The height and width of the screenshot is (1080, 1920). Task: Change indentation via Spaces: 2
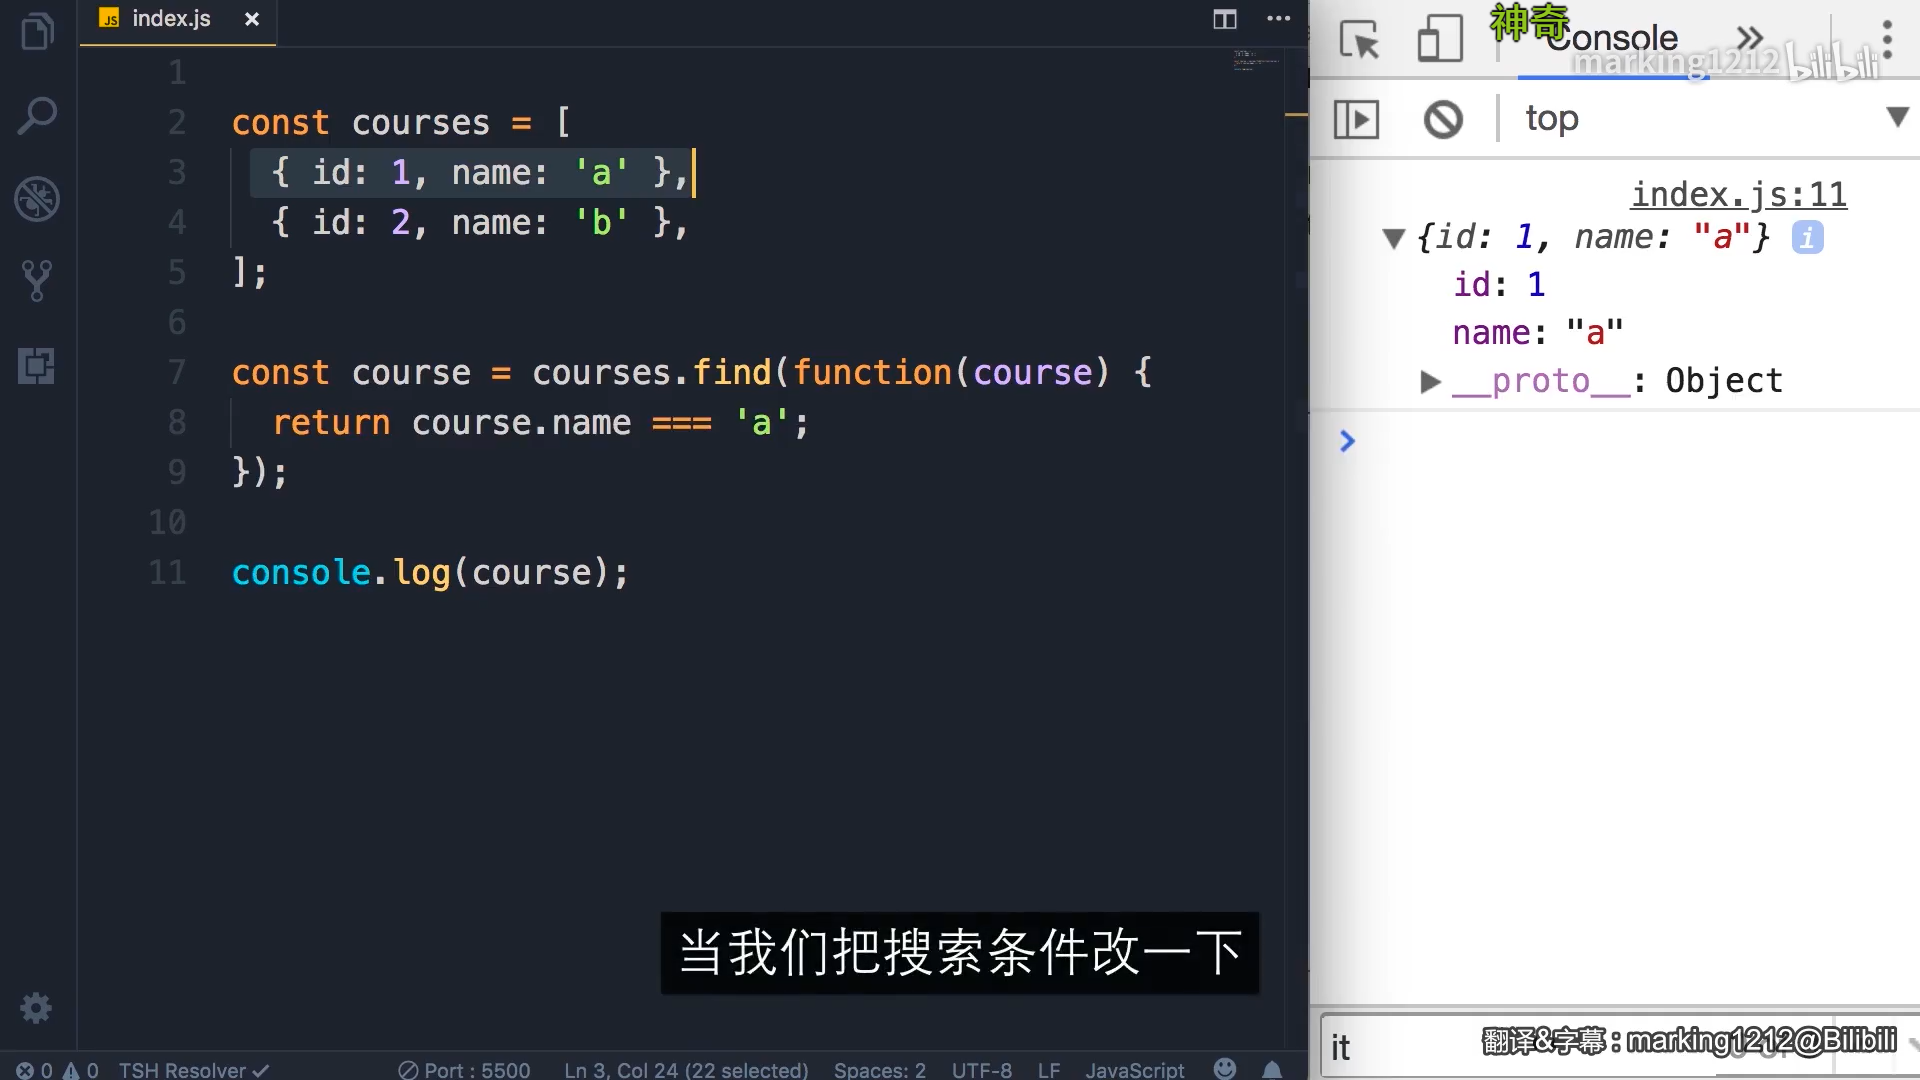click(x=880, y=1069)
